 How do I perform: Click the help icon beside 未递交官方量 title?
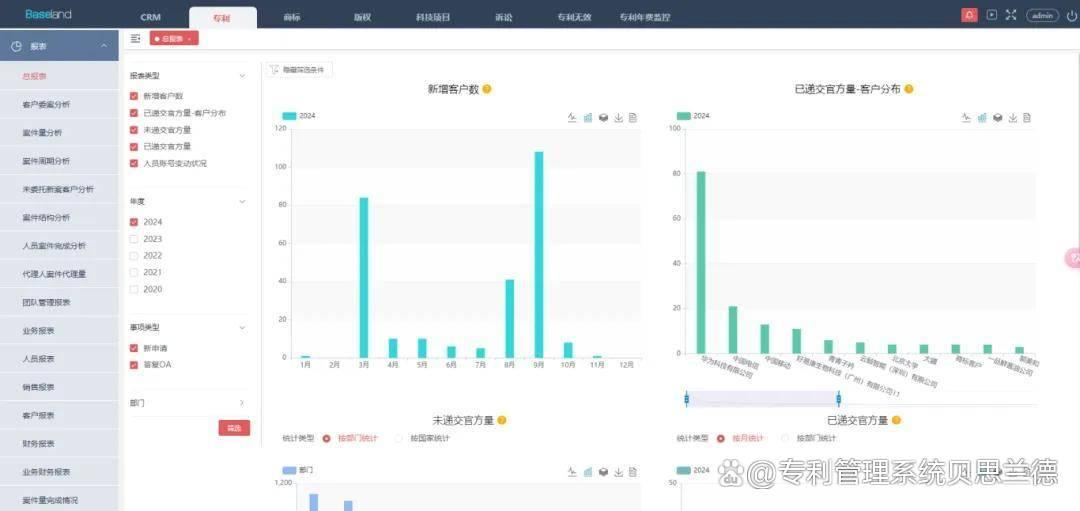click(502, 420)
